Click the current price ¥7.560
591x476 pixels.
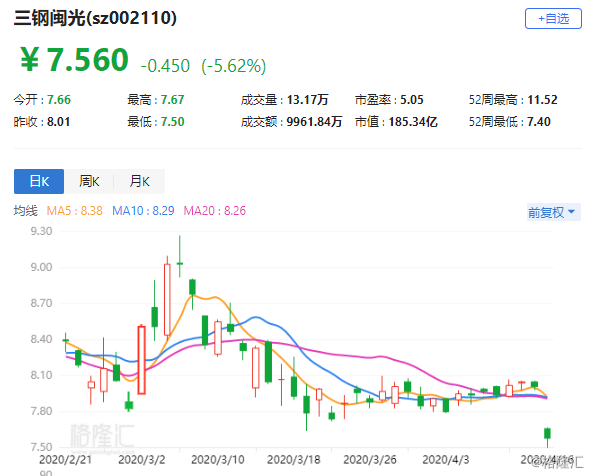74,60
